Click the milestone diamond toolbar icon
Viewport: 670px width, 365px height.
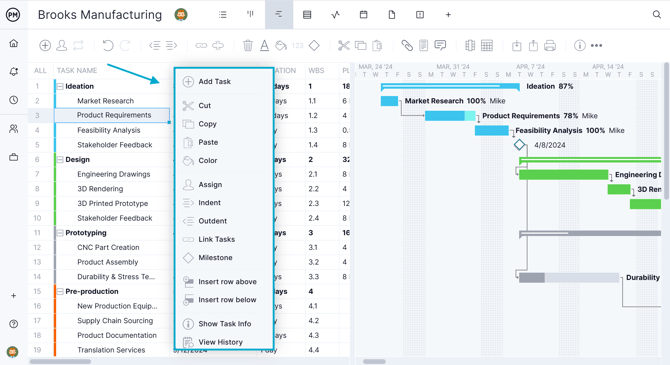[x=314, y=45]
